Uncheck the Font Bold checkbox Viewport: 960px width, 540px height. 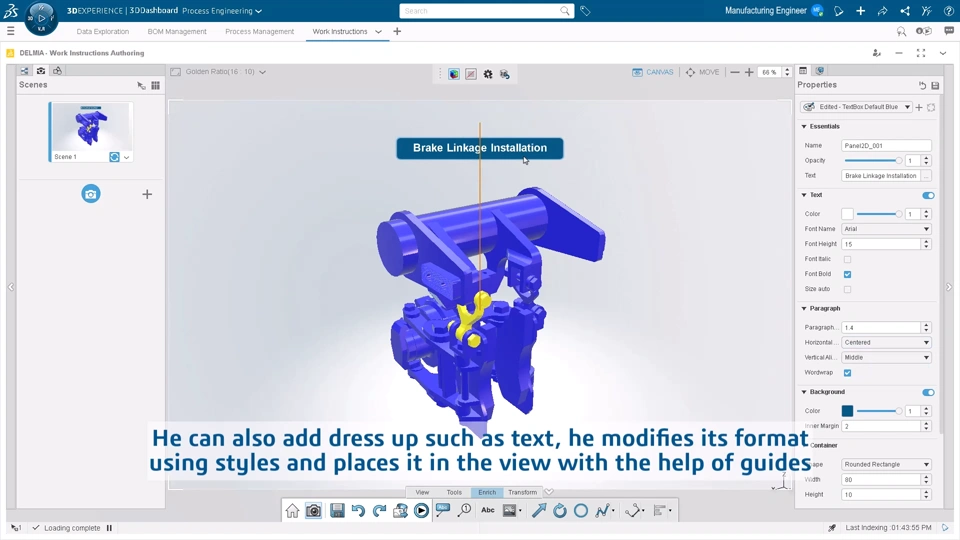click(x=847, y=274)
